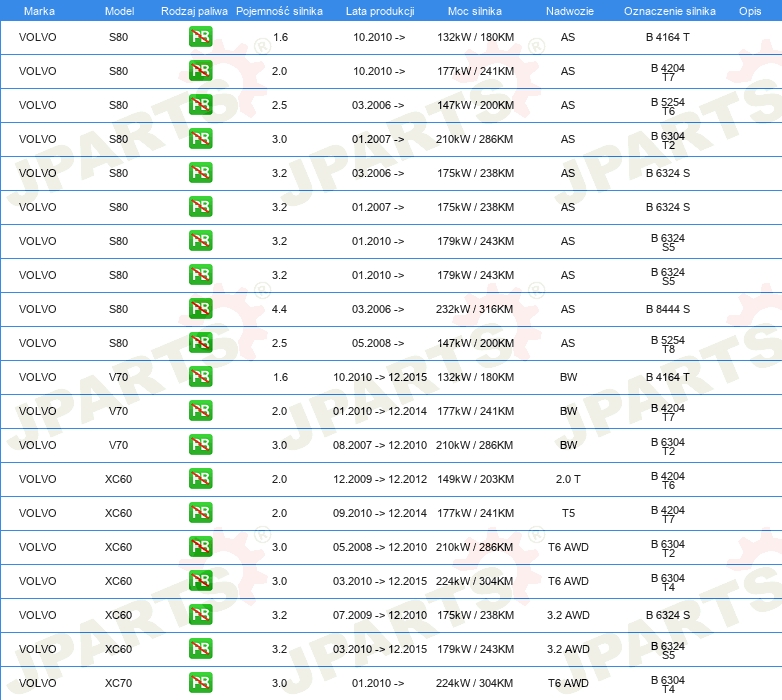Click petrol fuel icon in V70 1.6 row

tap(200, 377)
